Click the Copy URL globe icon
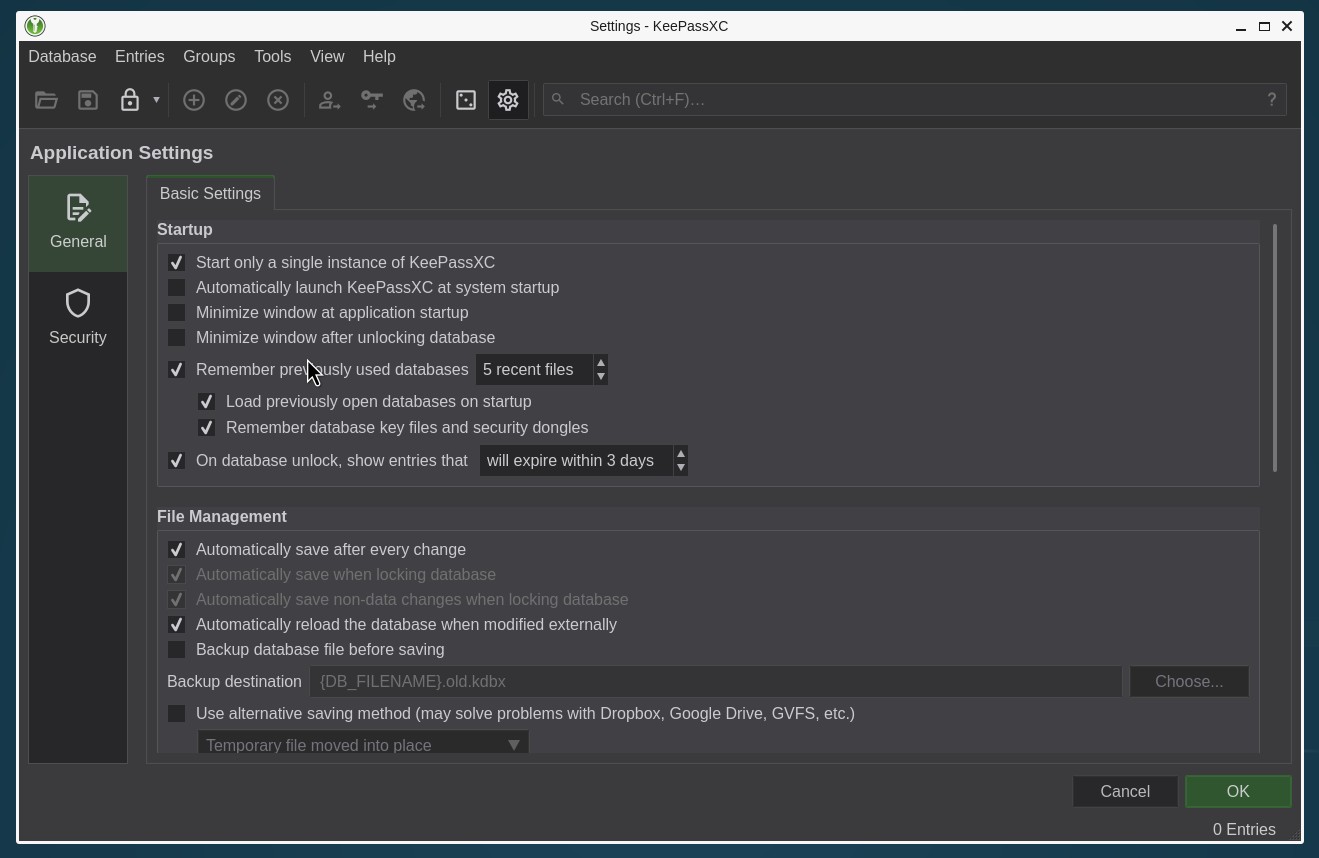 (x=414, y=100)
